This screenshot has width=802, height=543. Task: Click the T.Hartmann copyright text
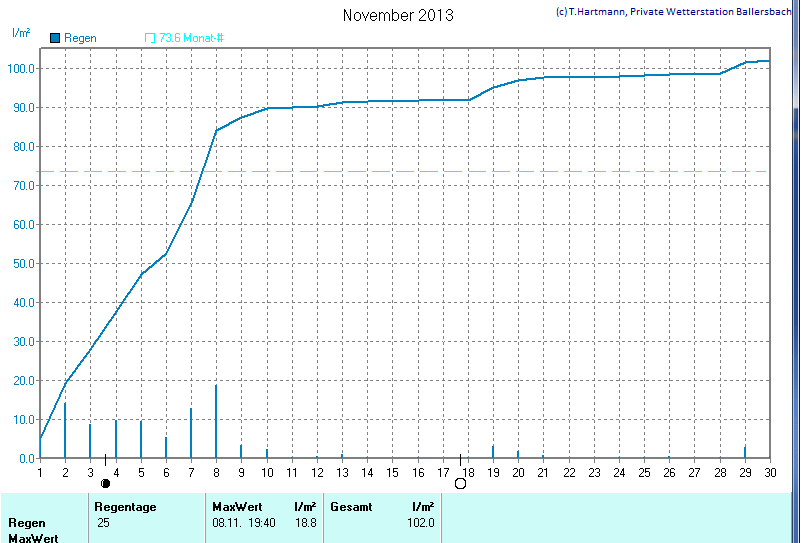click(x=674, y=12)
